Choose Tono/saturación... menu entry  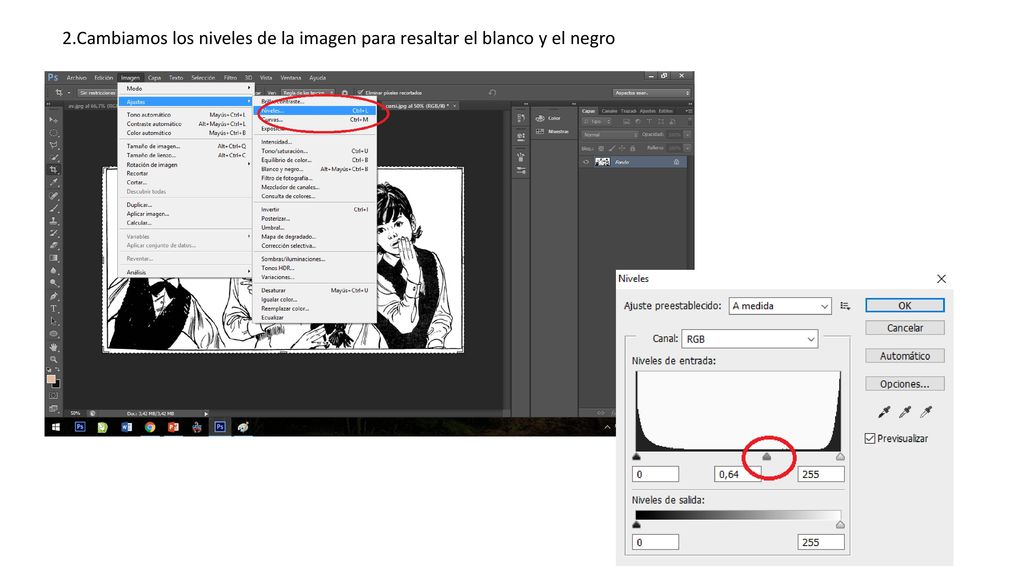coord(314,151)
